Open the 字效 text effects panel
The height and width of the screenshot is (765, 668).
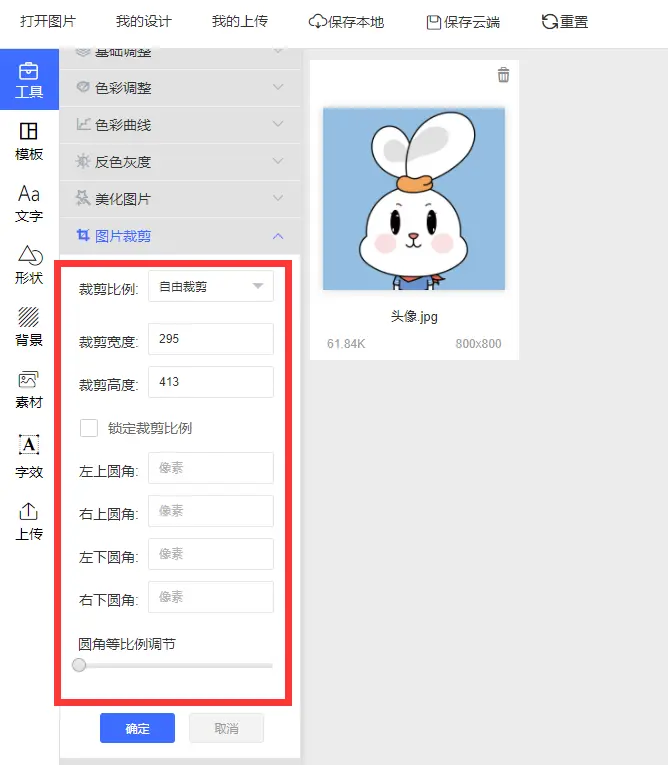[29, 456]
